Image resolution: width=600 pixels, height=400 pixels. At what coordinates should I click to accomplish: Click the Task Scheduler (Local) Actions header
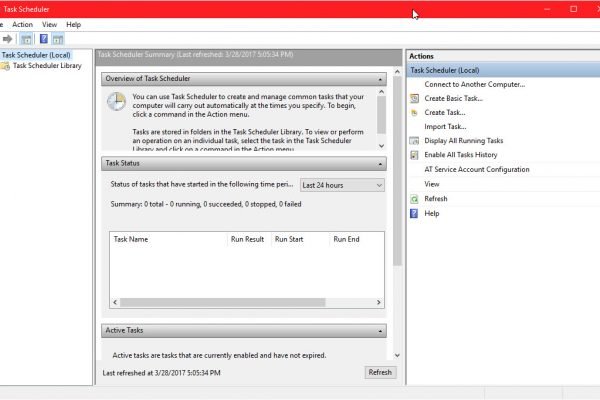(503, 70)
